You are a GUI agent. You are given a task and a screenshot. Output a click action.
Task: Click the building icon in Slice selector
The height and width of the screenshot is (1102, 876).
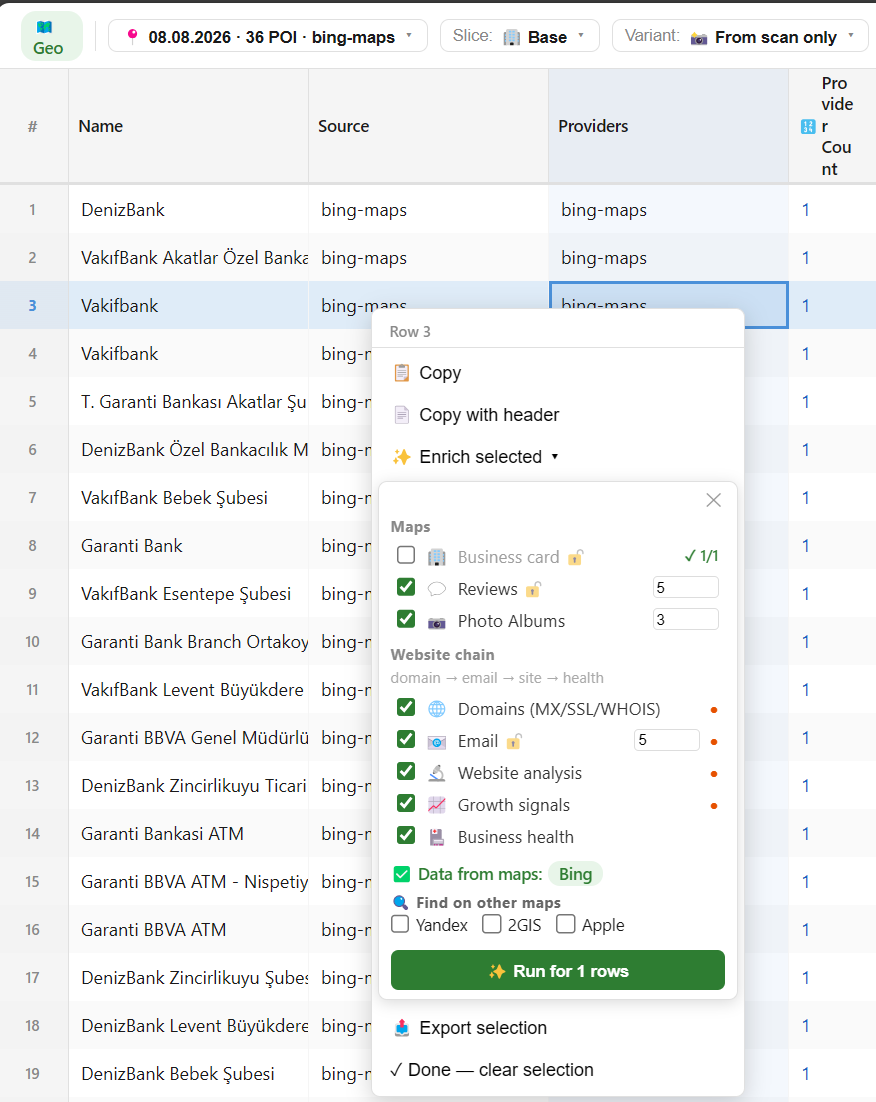click(512, 37)
